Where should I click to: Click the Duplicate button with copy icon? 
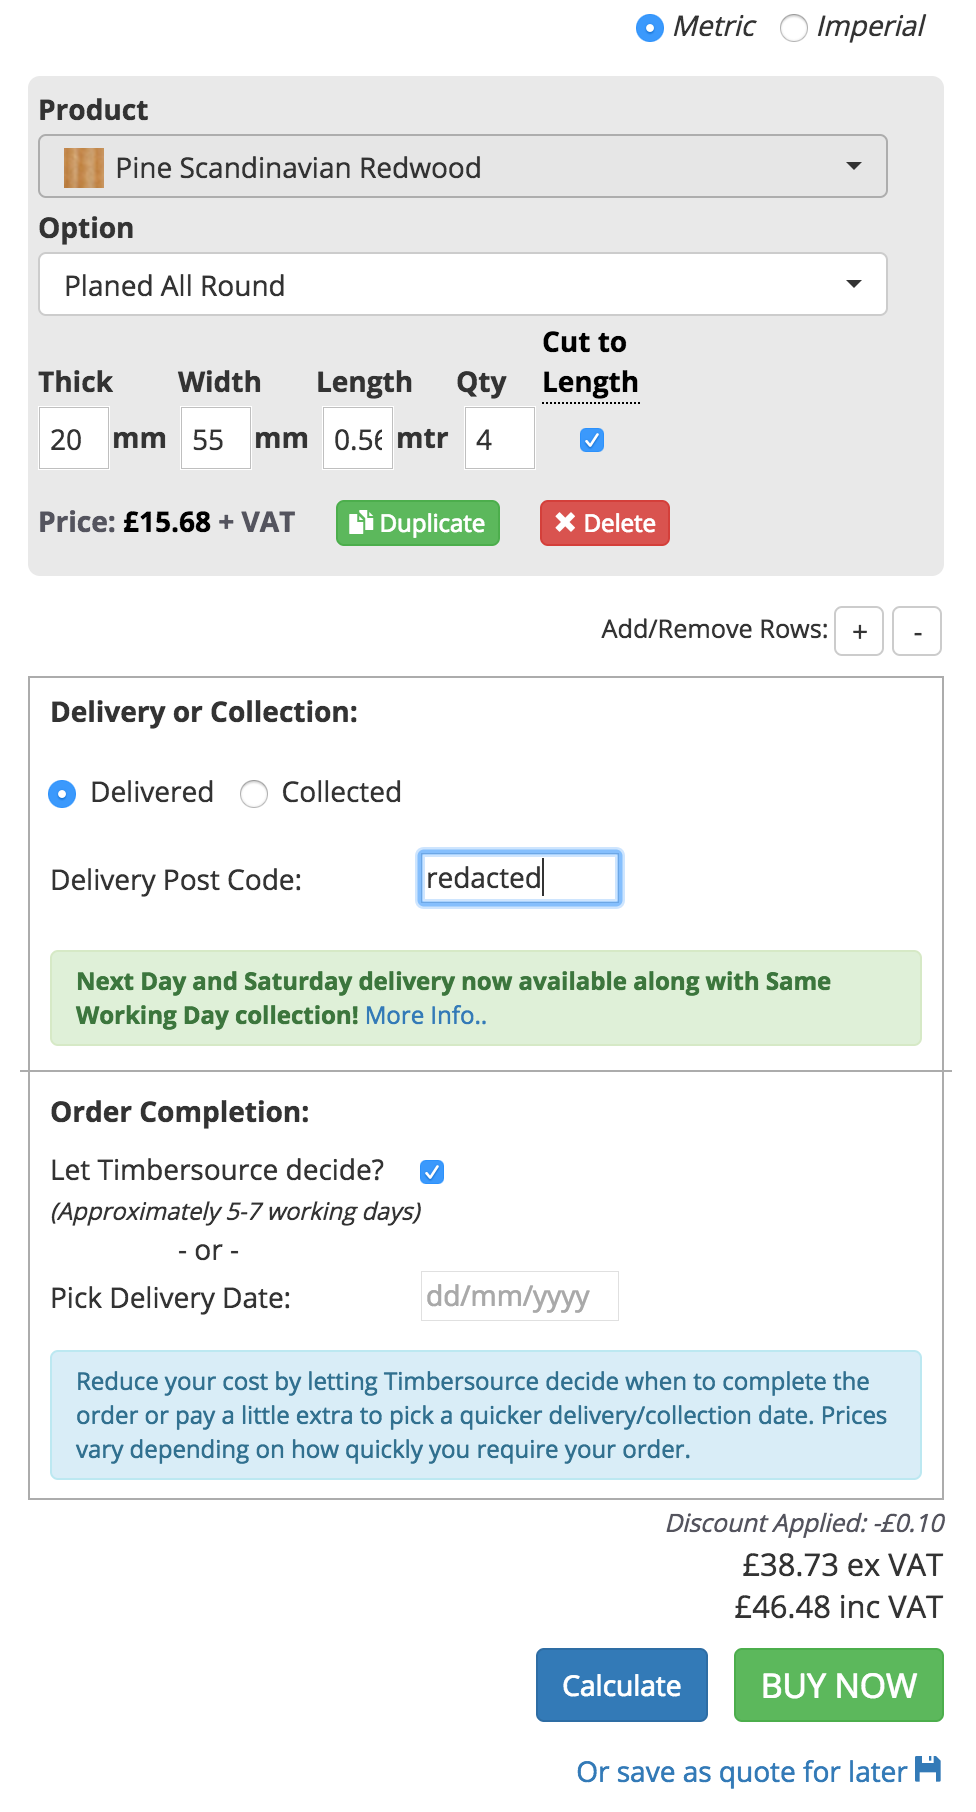(x=418, y=523)
